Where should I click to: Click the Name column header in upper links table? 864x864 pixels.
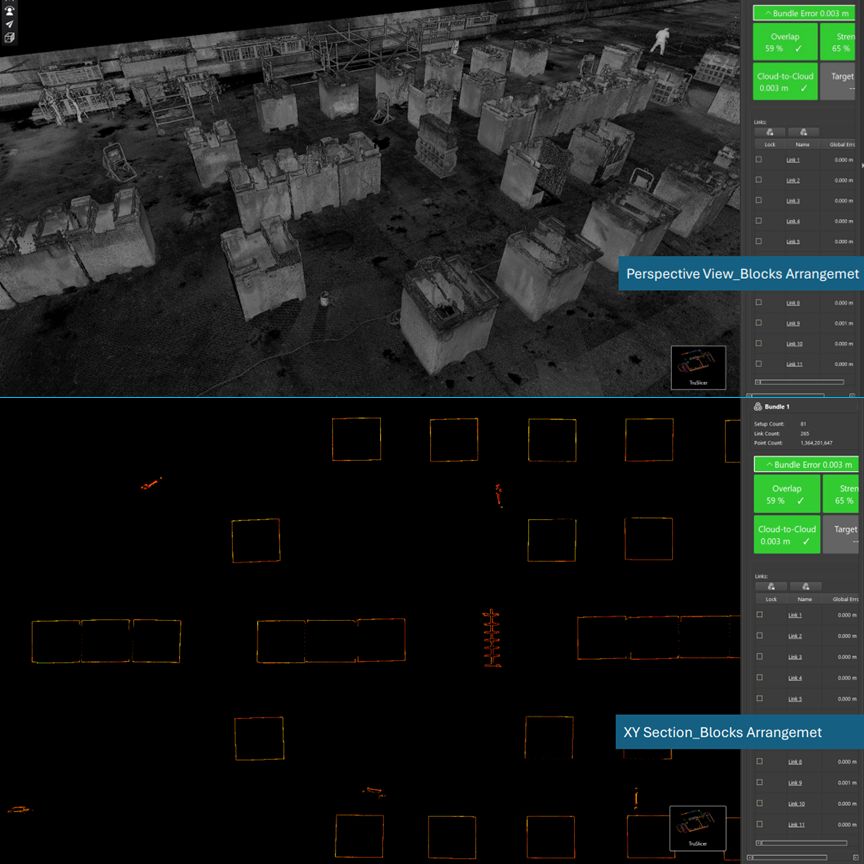[802, 144]
